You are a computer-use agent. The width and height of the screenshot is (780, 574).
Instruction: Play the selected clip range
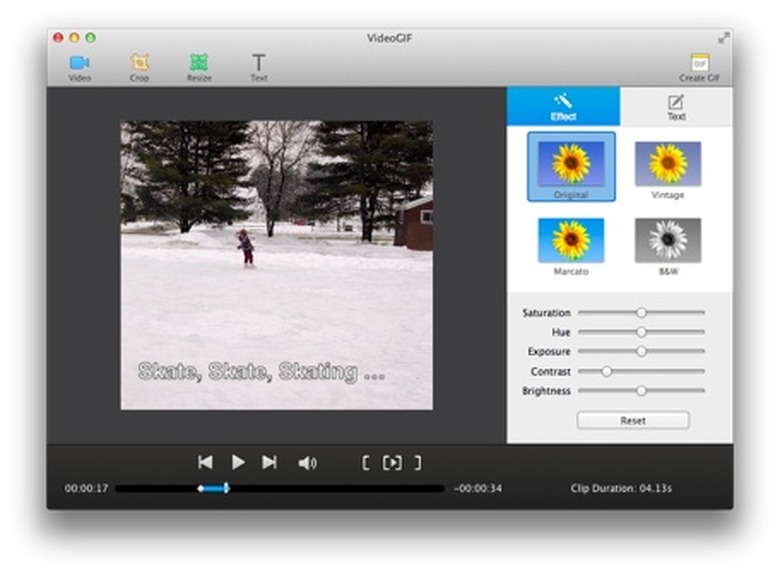(392, 462)
